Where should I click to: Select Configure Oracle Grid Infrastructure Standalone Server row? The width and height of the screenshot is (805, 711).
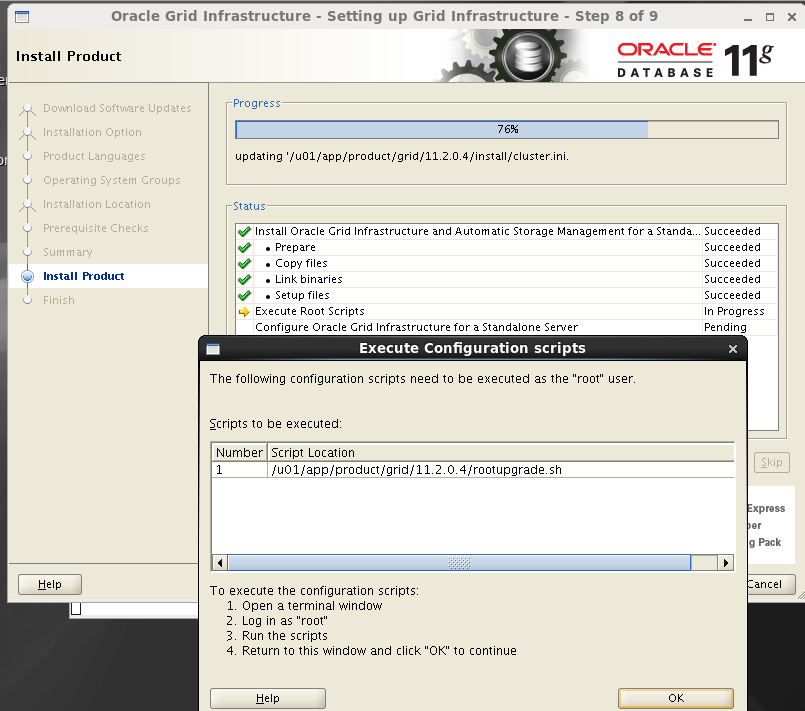pyautogui.click(x=507, y=327)
